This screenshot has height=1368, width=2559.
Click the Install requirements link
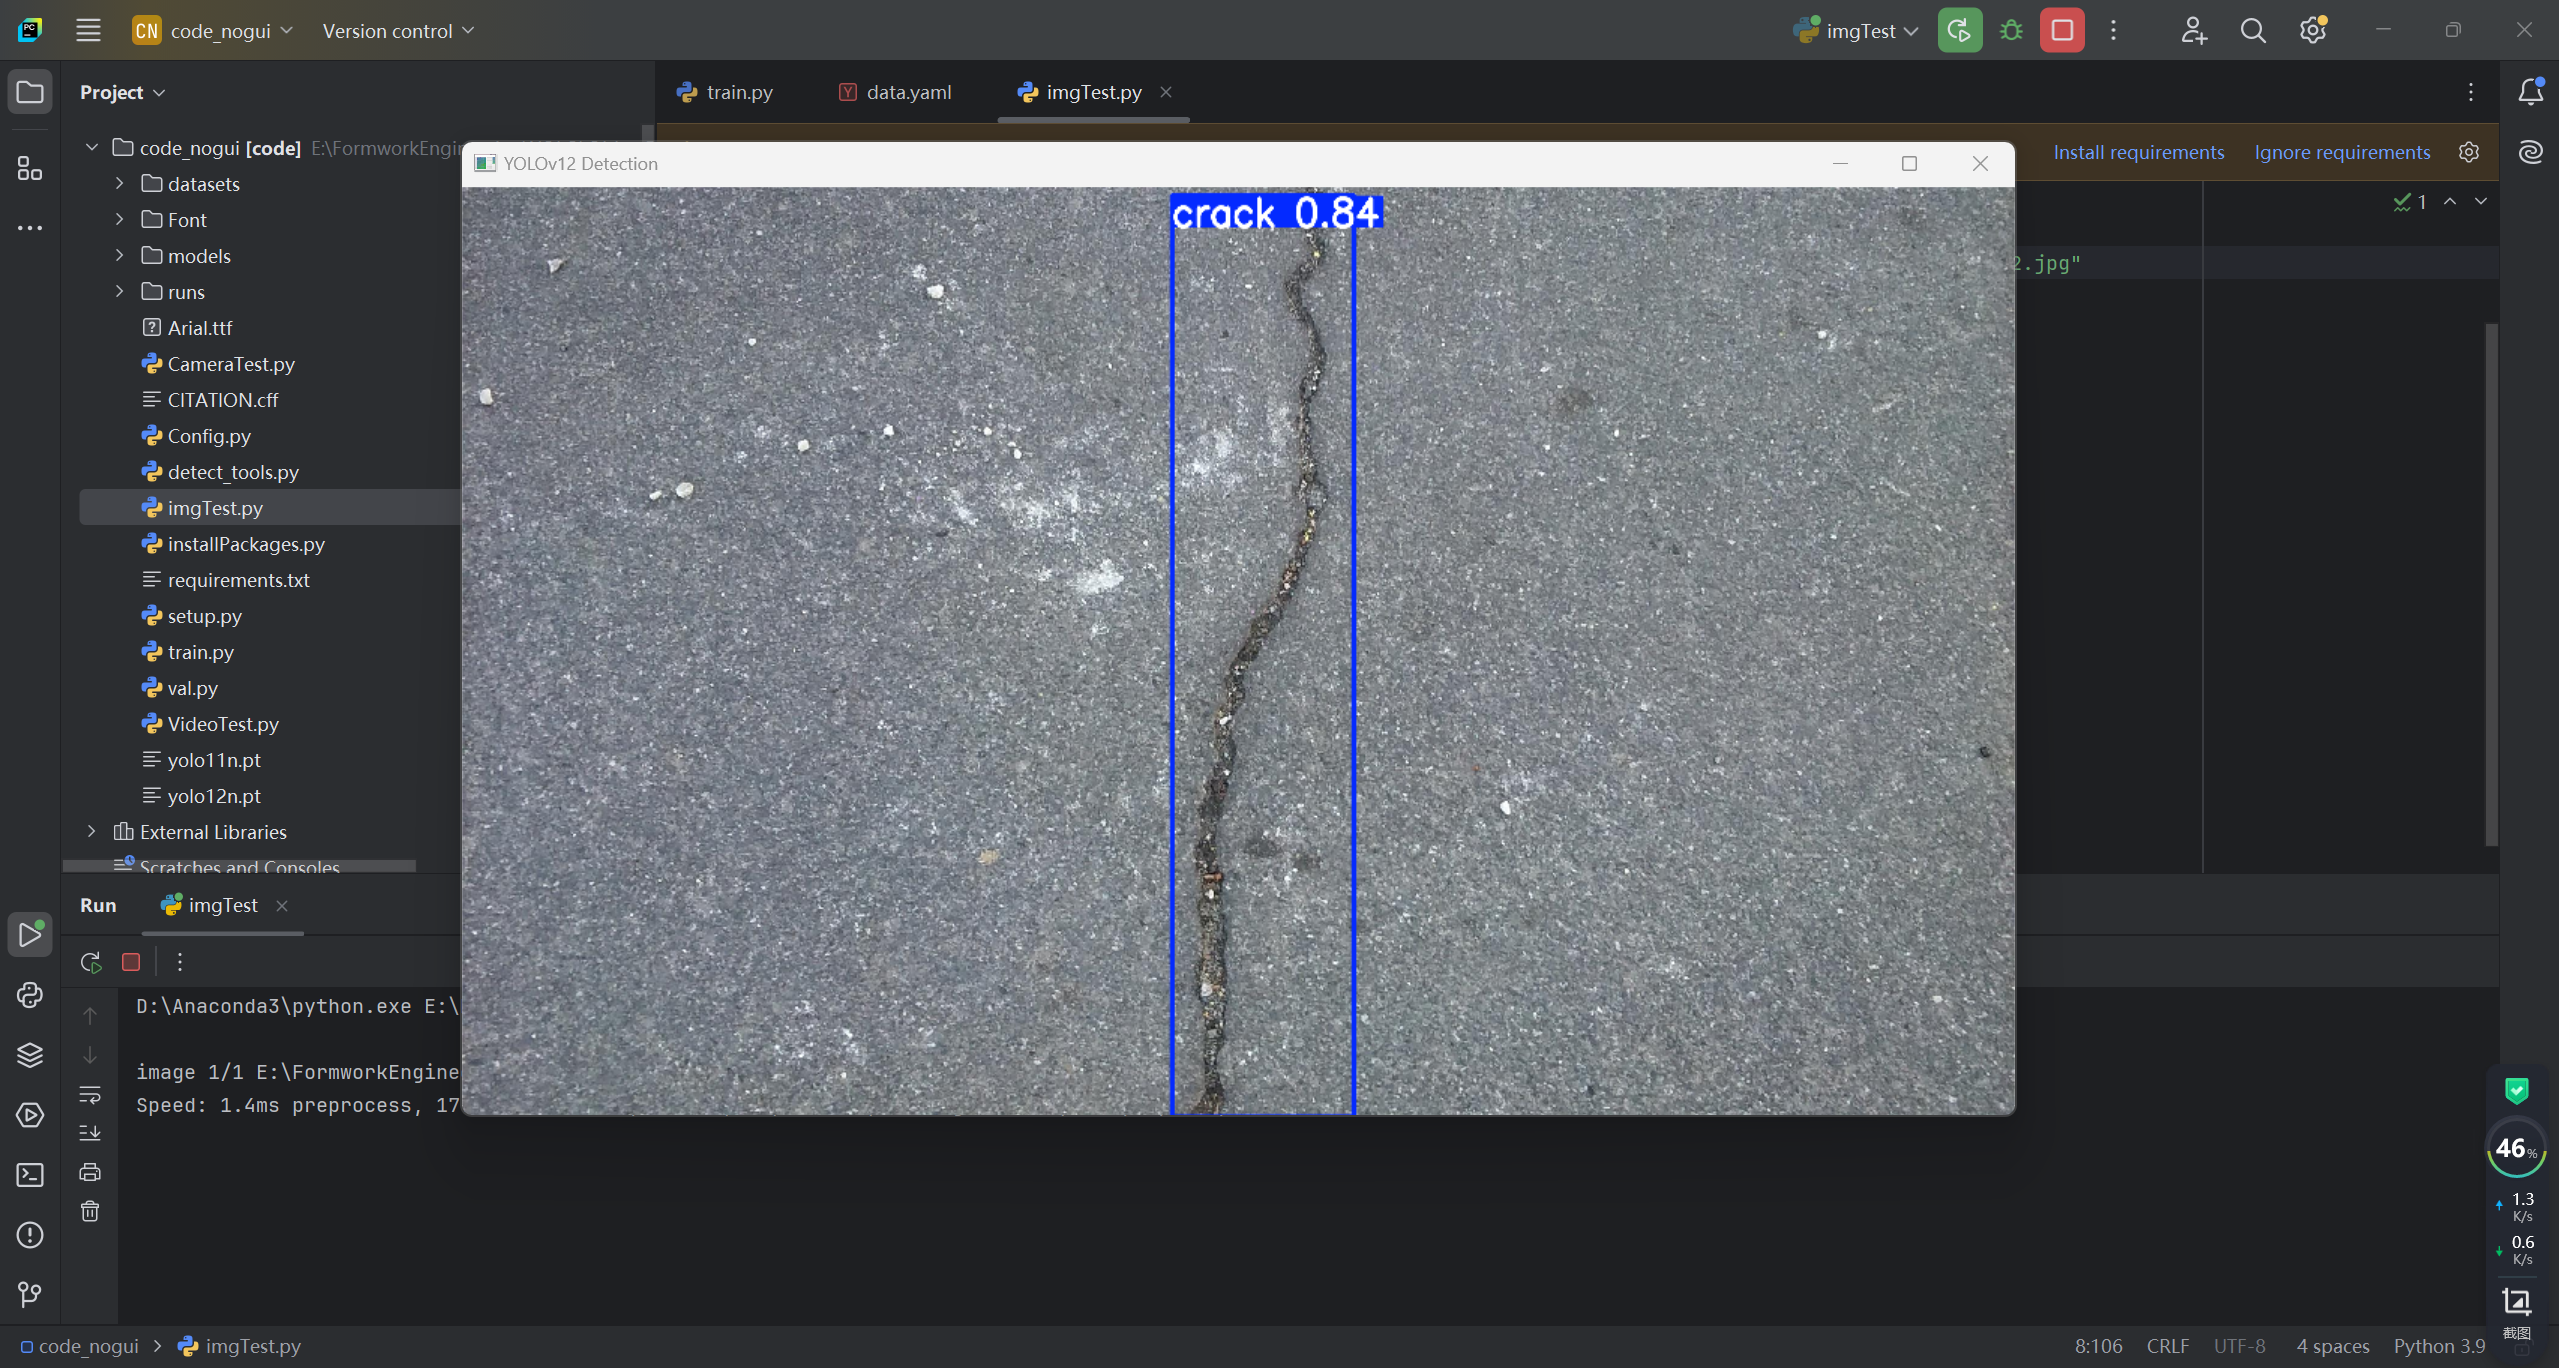click(2138, 152)
